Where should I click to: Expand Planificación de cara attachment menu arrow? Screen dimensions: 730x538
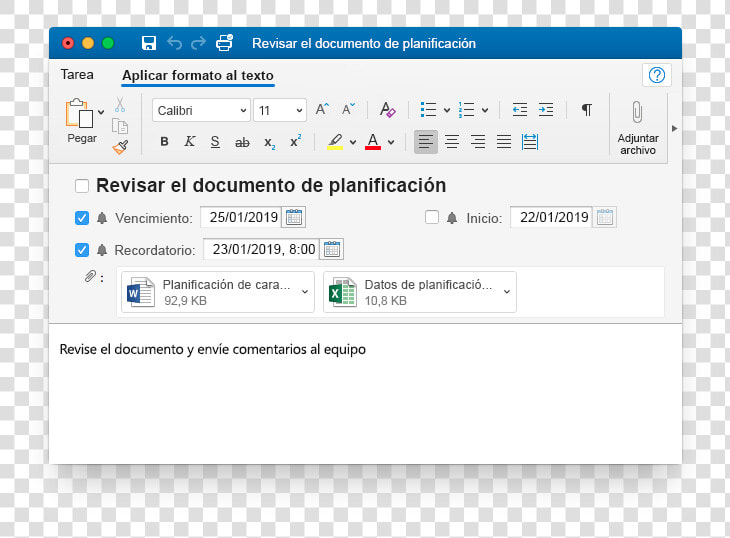click(305, 291)
